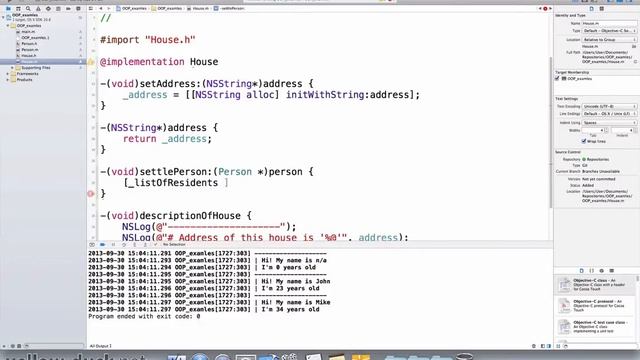This screenshot has height=360, width=640.
Task: Show the File Template library
Action: 582,271
